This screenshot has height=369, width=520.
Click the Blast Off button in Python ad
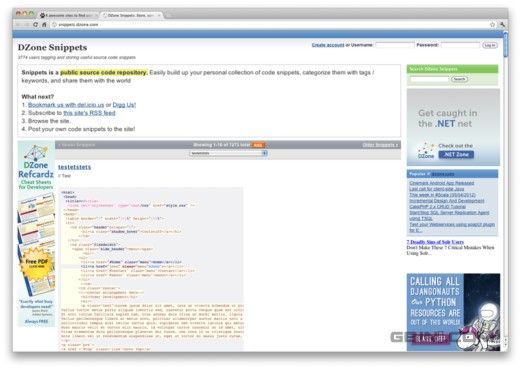point(430,339)
